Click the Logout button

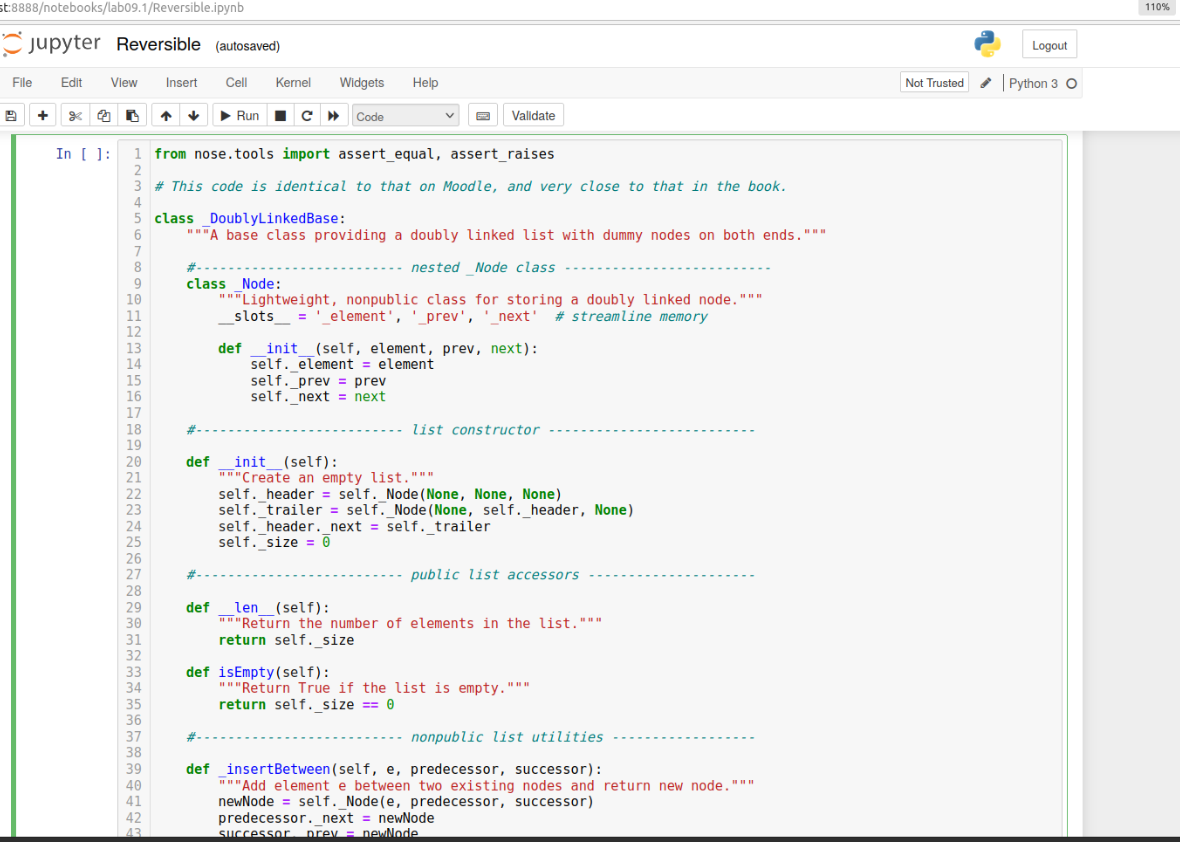(x=1049, y=45)
